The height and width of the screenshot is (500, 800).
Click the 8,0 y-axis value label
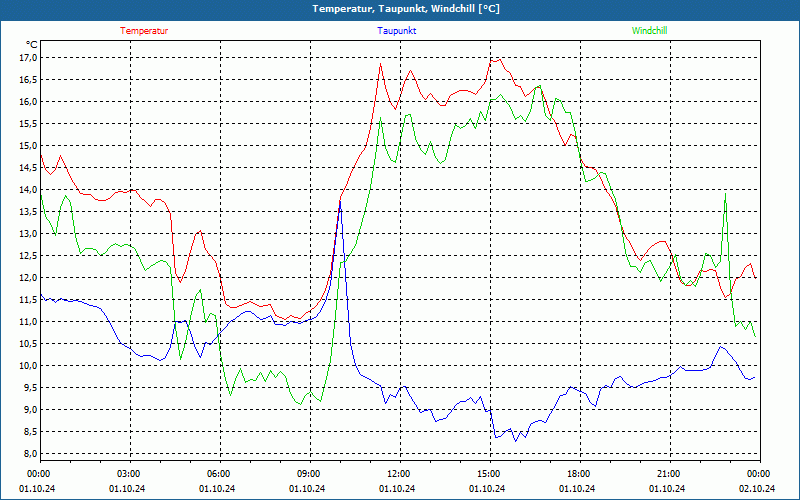(30, 454)
